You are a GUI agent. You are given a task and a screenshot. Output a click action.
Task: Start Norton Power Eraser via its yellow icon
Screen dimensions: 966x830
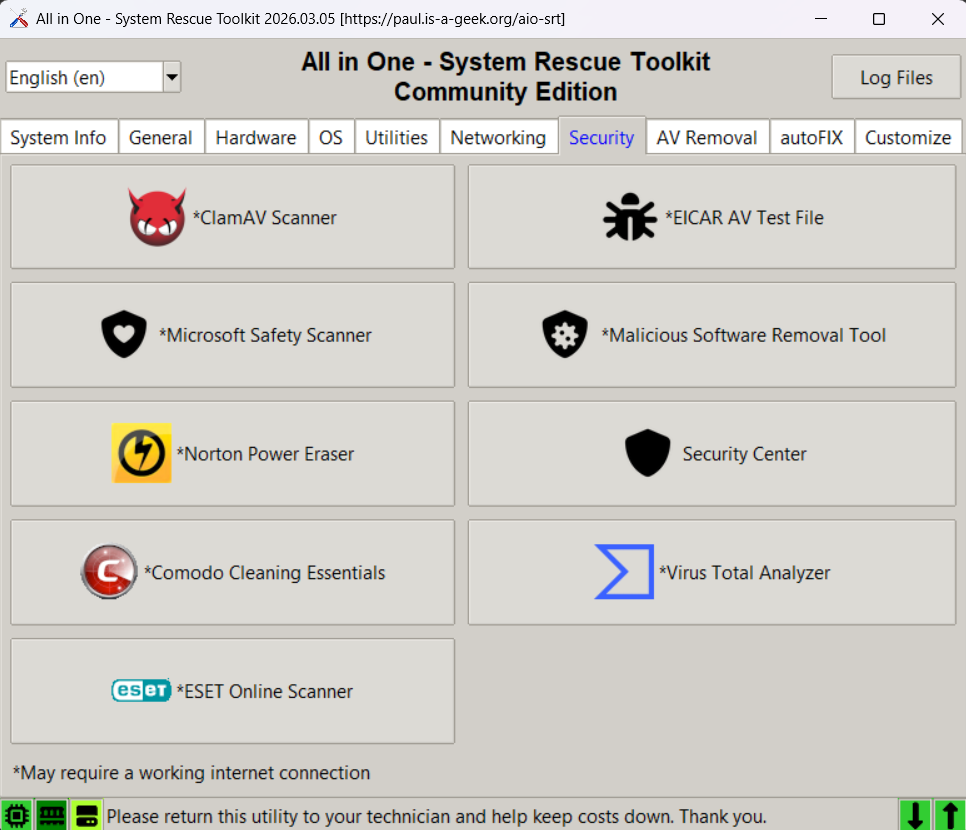(141, 453)
